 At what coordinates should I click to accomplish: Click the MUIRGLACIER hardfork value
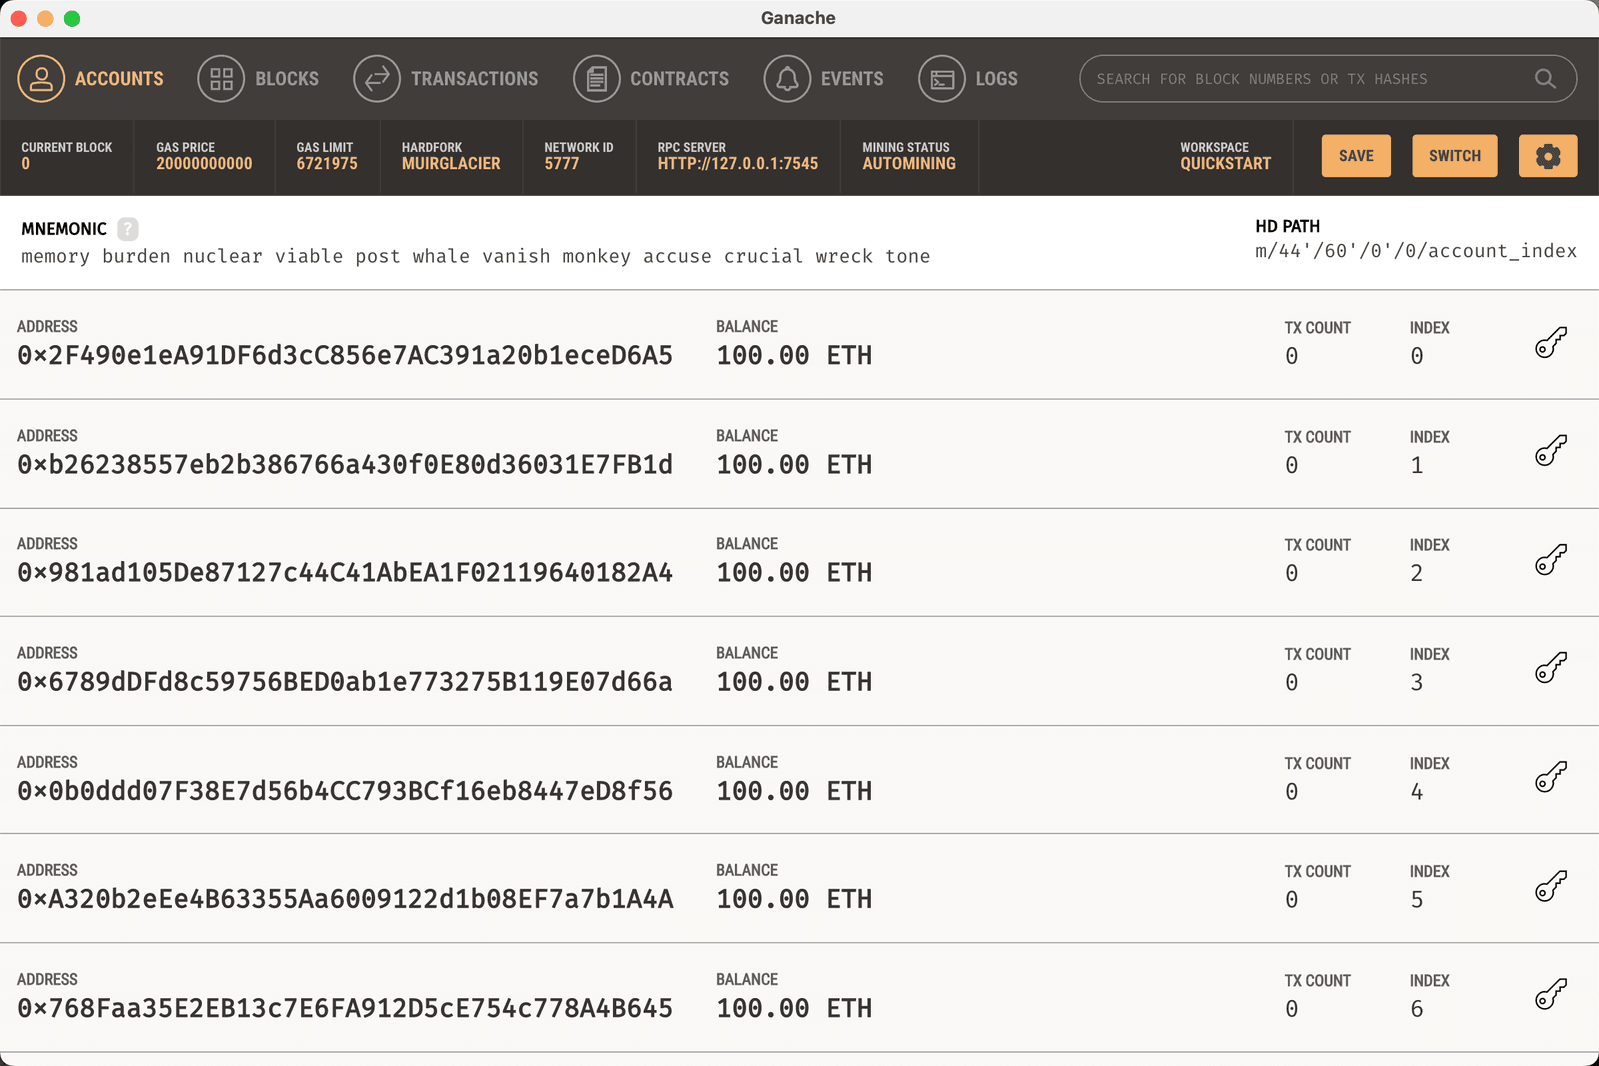[451, 164]
